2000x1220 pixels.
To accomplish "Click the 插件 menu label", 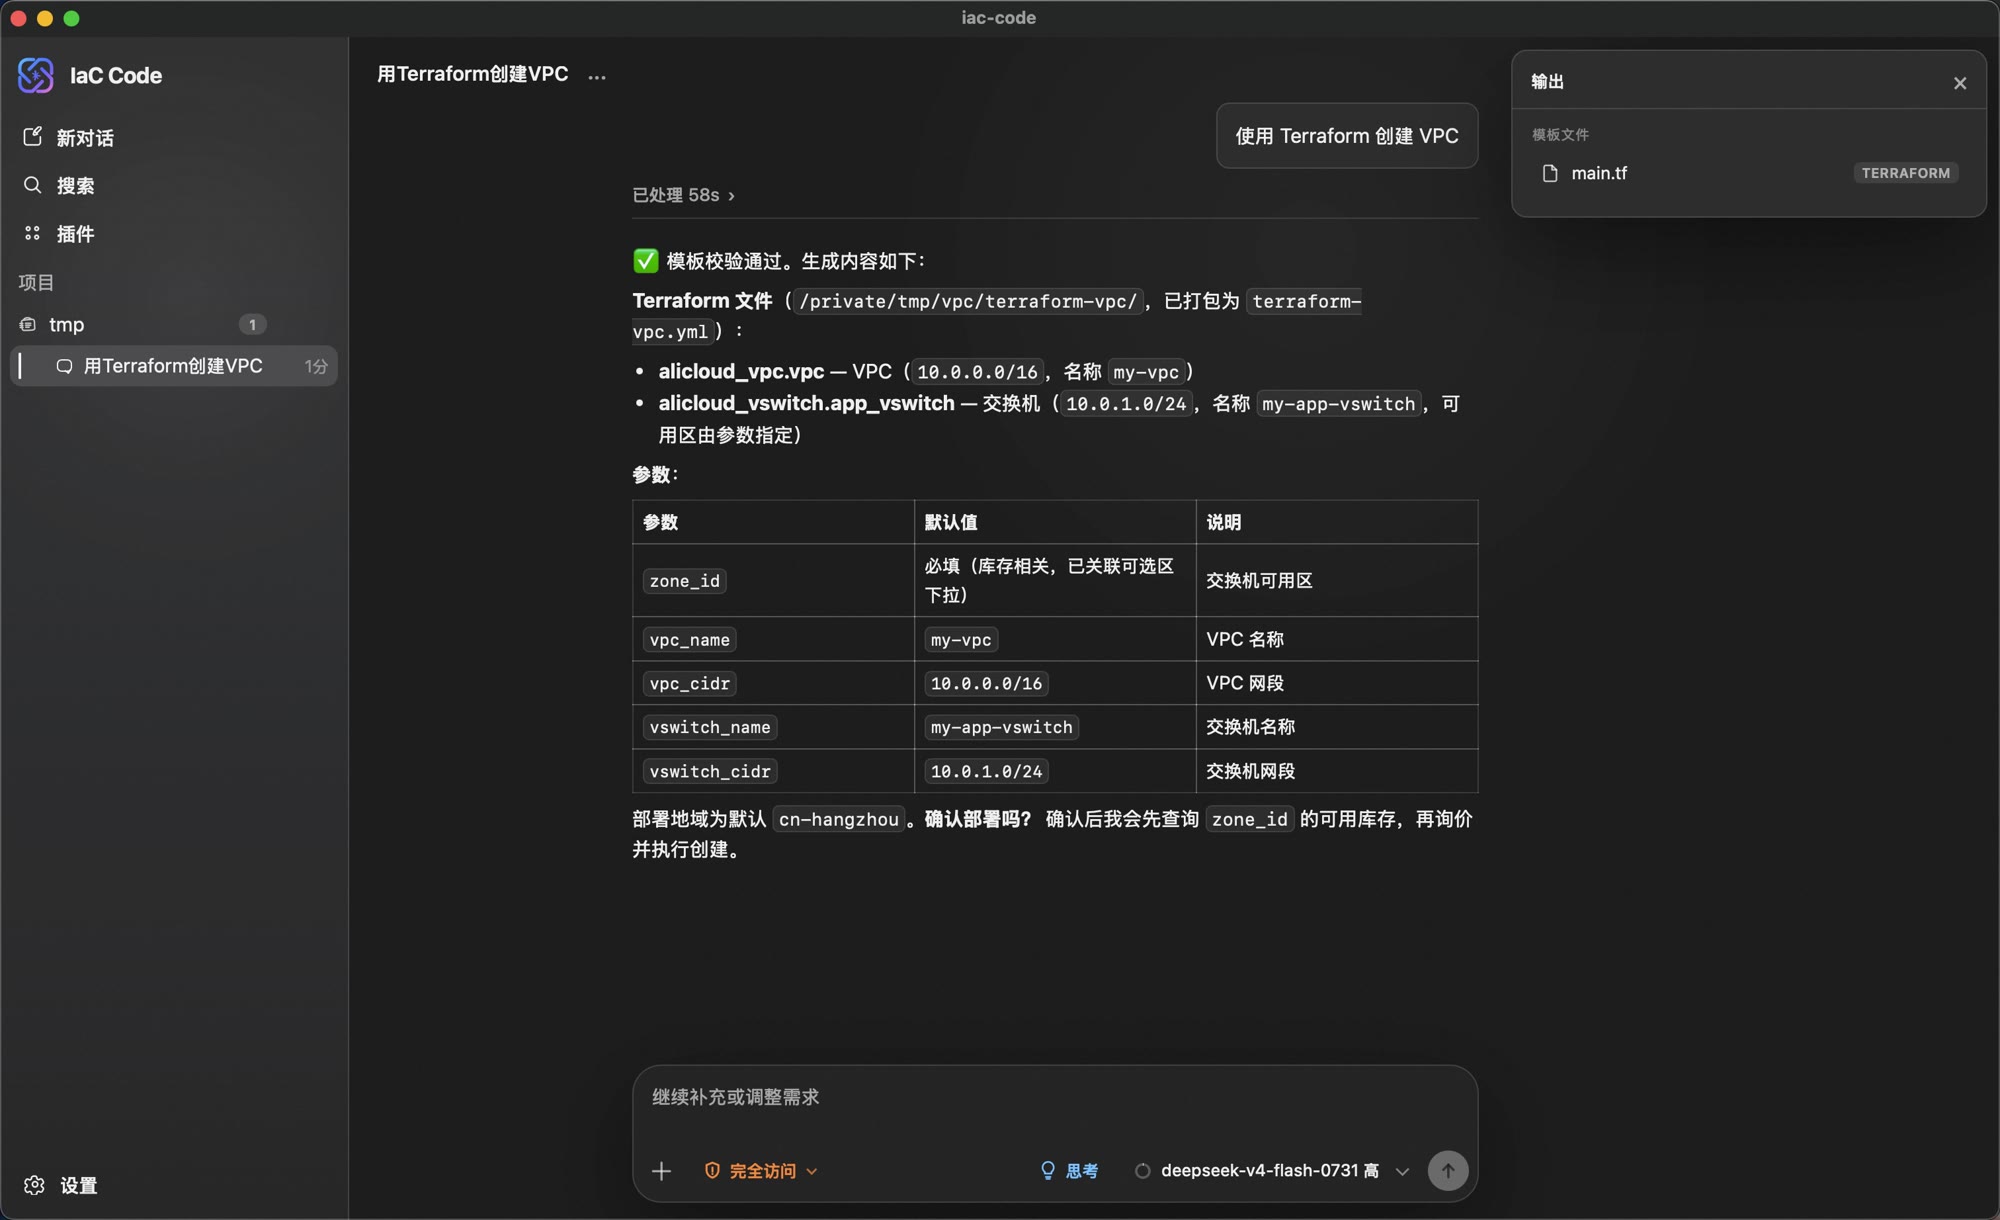I will tap(75, 234).
